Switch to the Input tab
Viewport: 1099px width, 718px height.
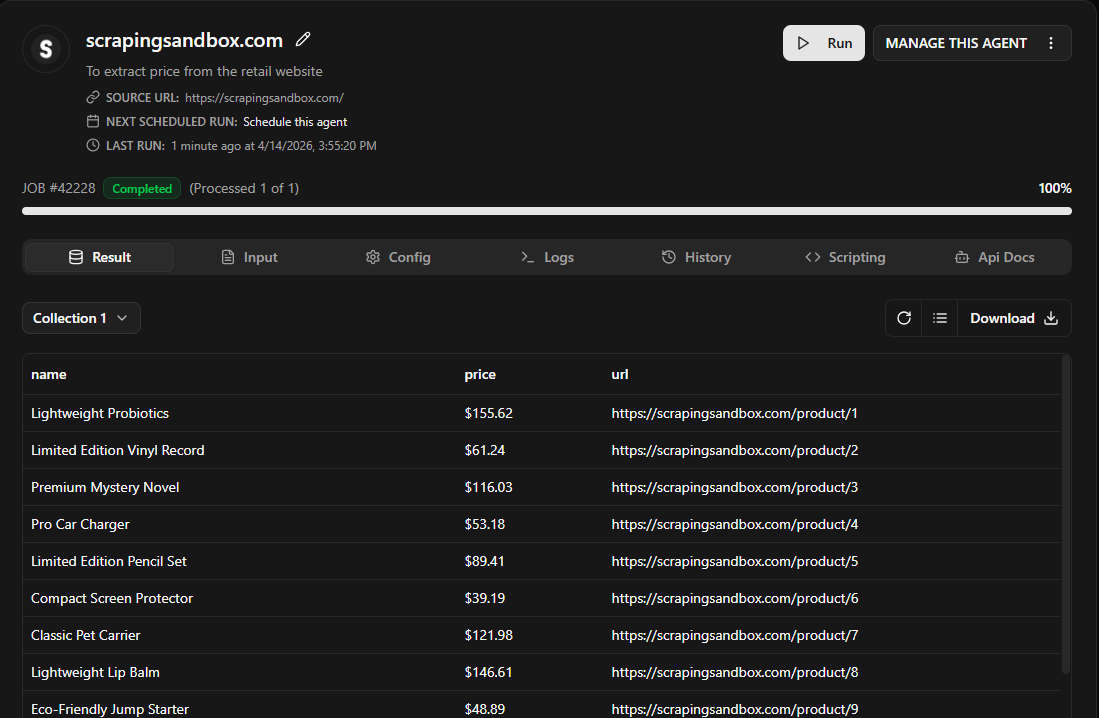pyautogui.click(x=249, y=256)
